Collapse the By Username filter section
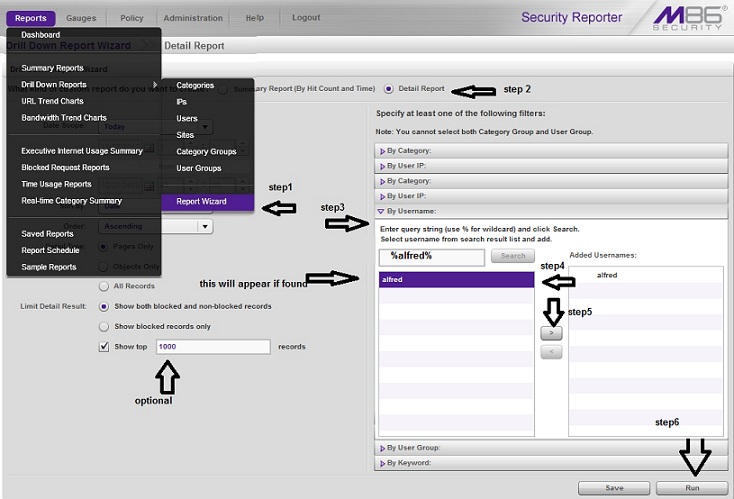734x499 pixels. 412,212
